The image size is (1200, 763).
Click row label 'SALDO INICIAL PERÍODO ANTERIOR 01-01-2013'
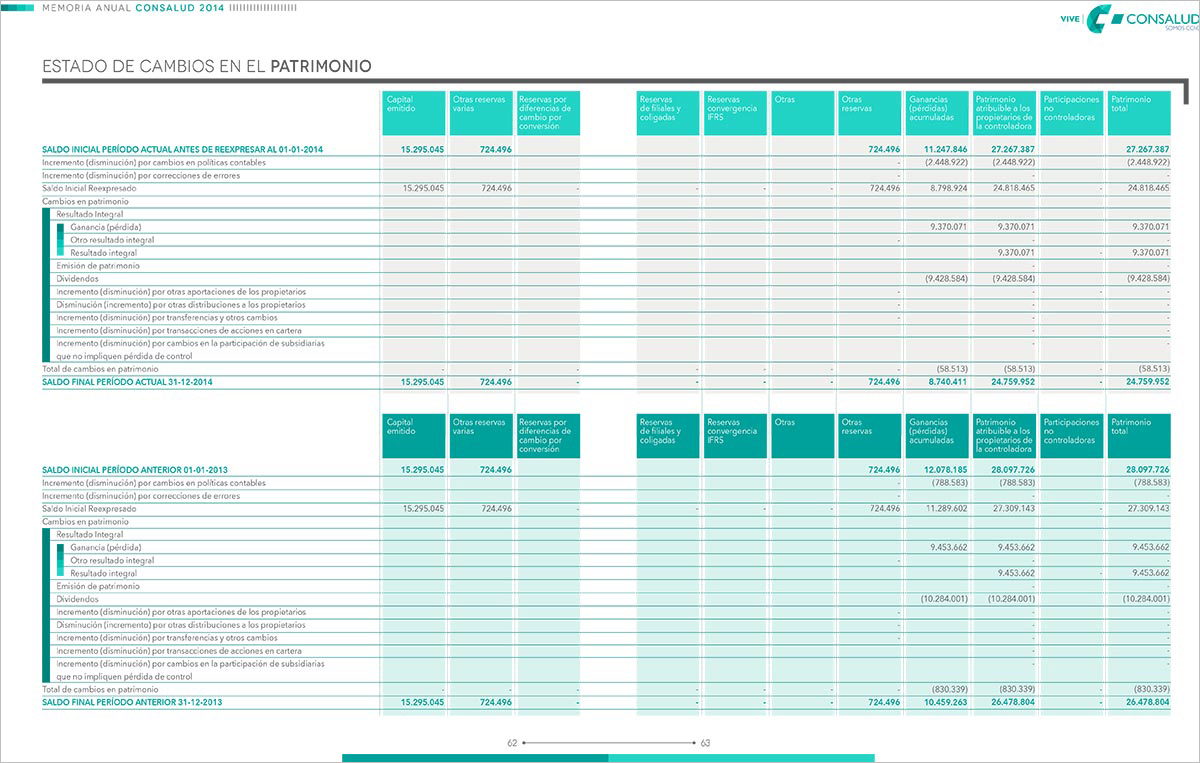[x=135, y=469]
